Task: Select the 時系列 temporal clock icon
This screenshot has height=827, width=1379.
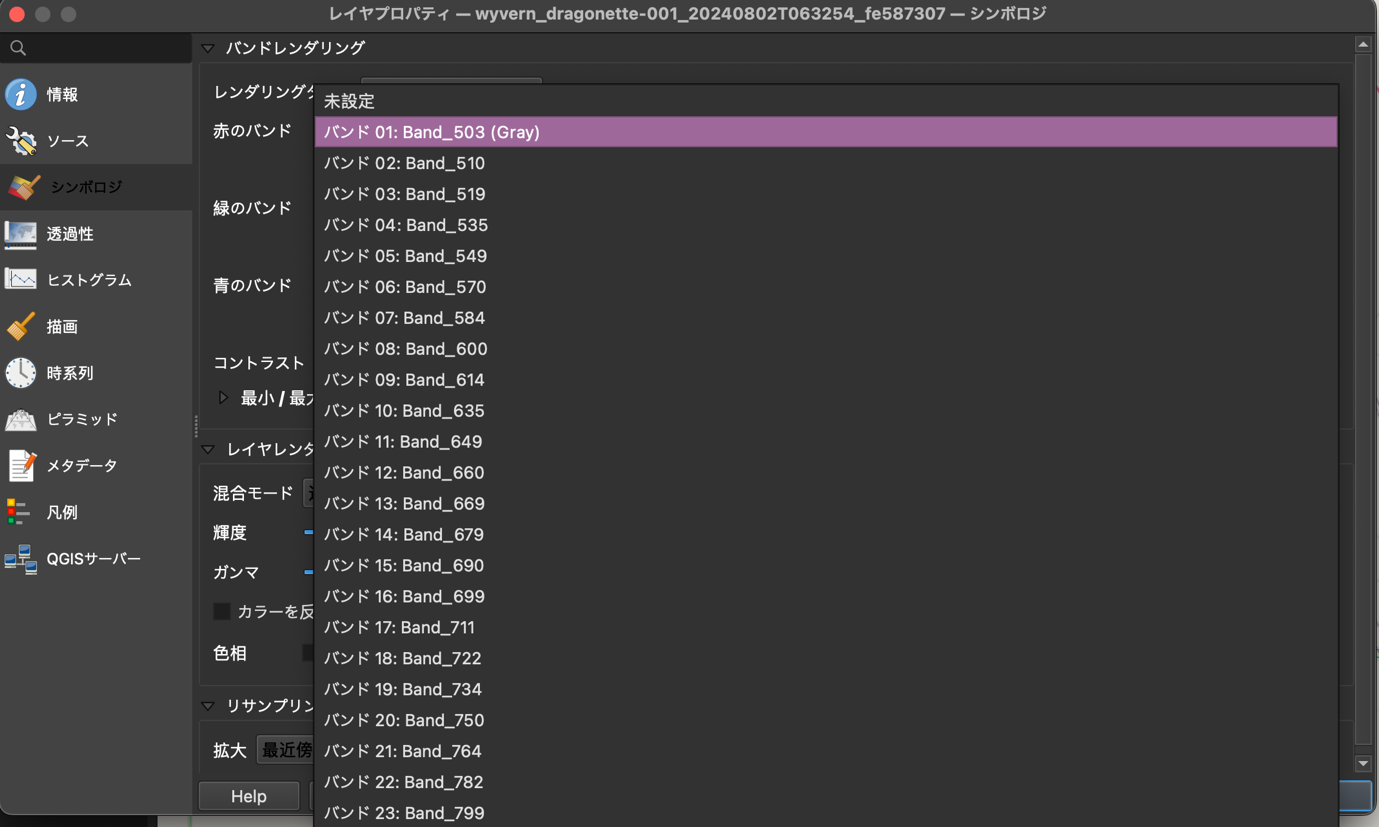Action: 21,373
